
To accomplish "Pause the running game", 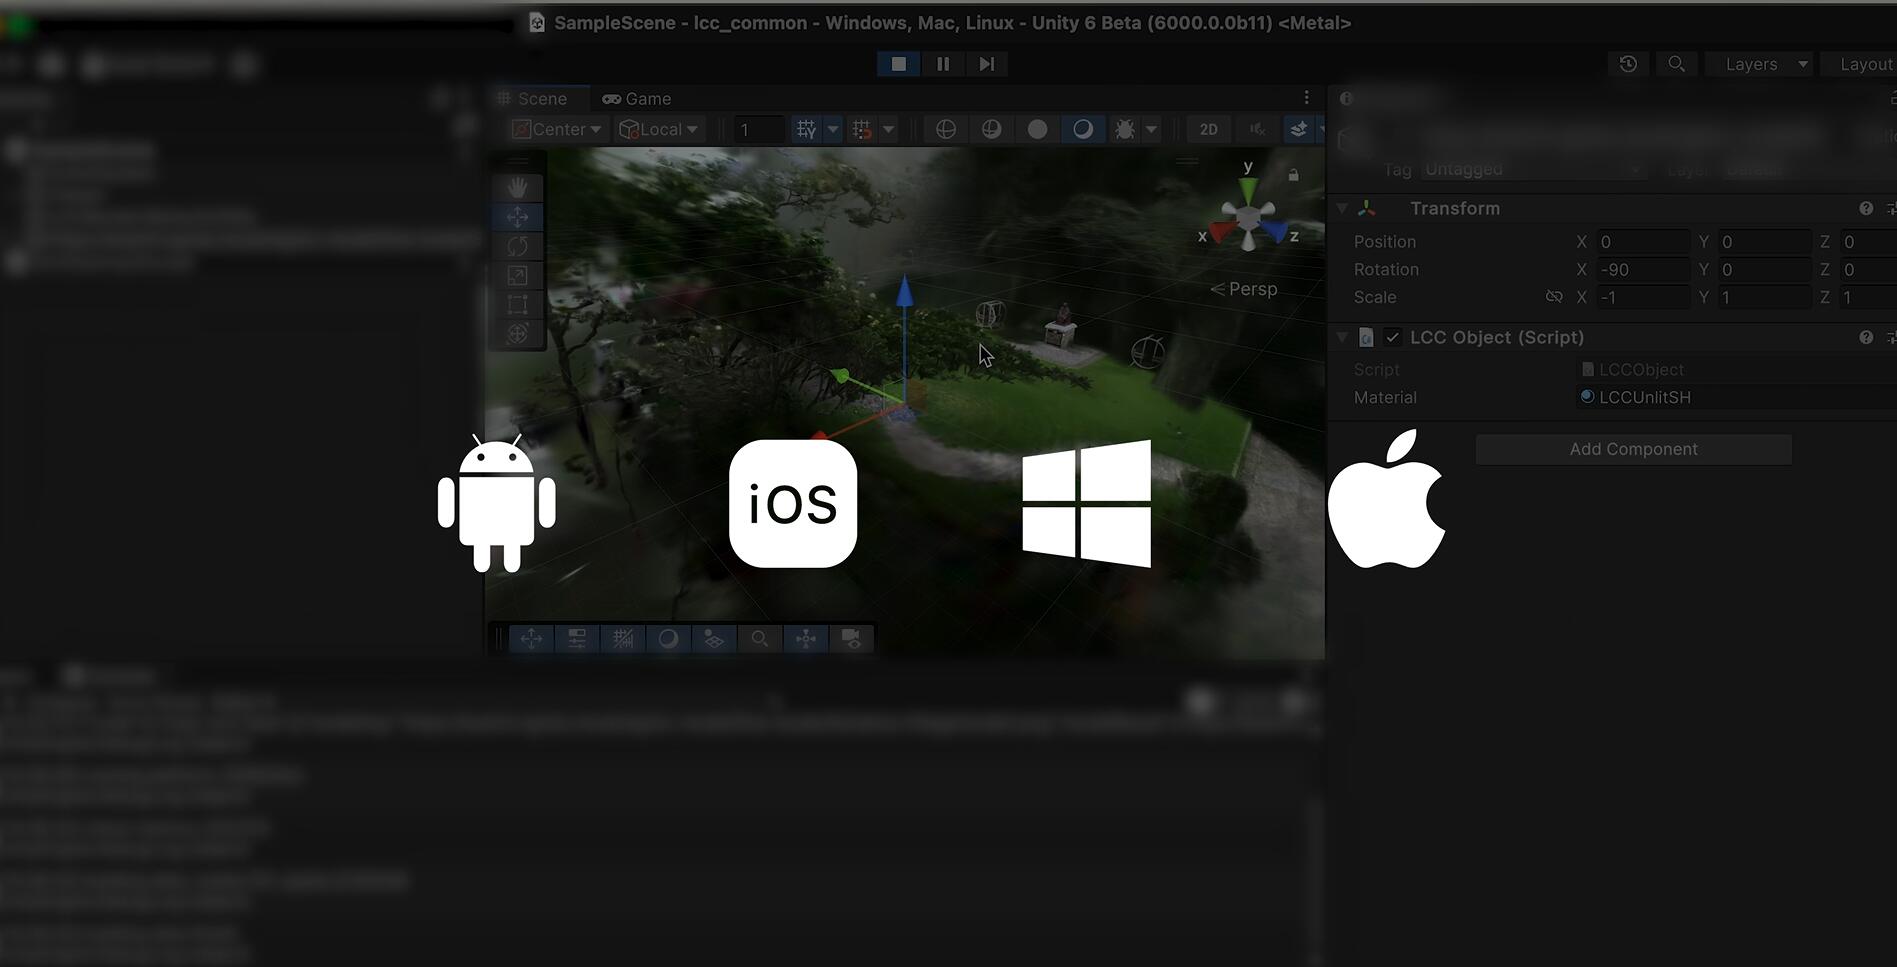I will coord(942,64).
